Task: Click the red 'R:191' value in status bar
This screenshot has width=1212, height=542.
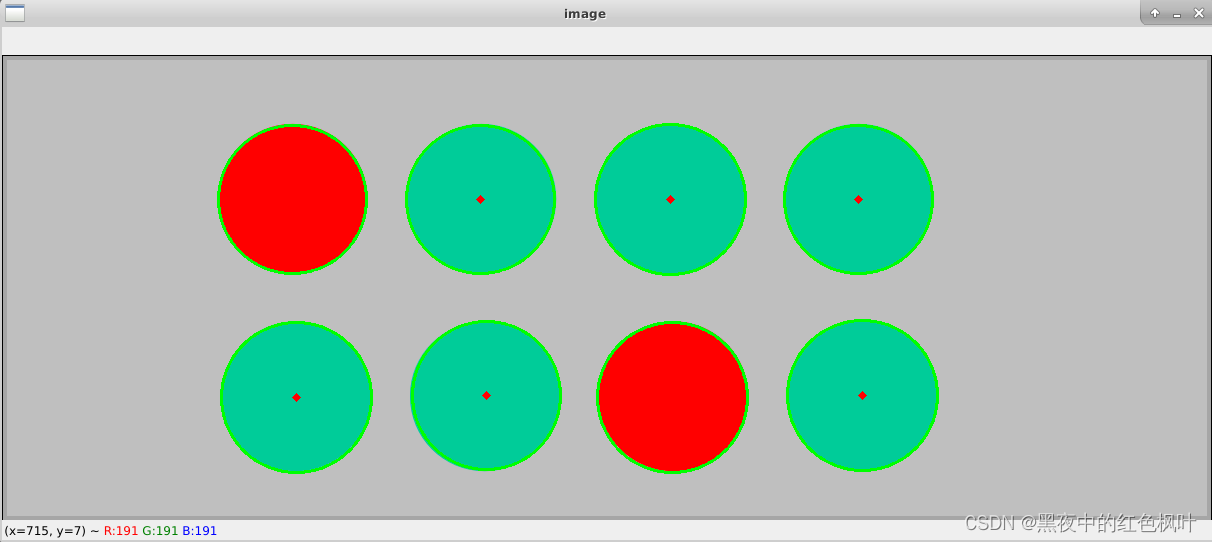Action: point(121,531)
